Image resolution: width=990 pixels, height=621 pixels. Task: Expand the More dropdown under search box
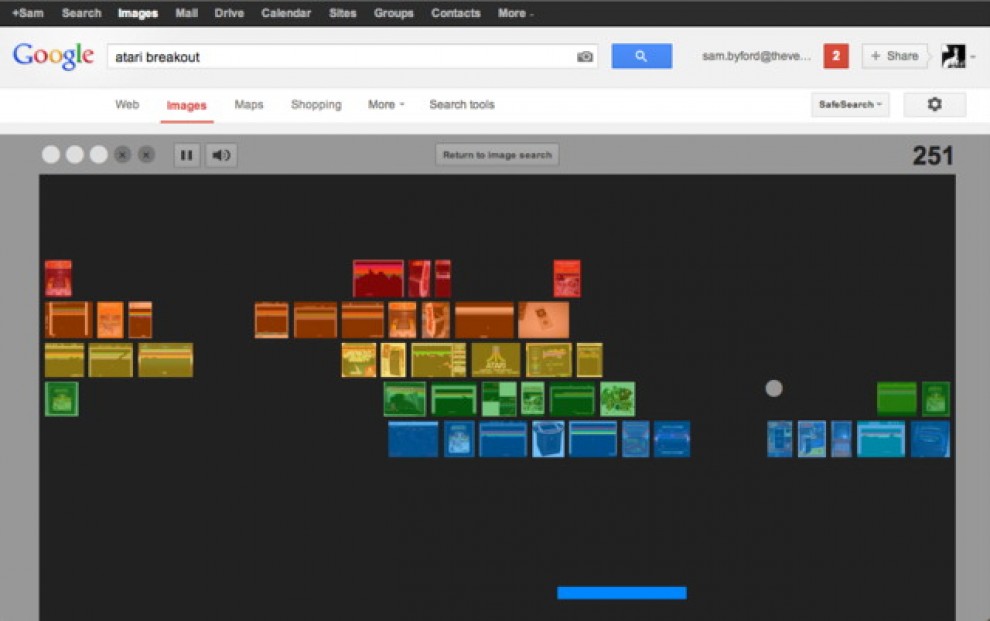point(386,105)
